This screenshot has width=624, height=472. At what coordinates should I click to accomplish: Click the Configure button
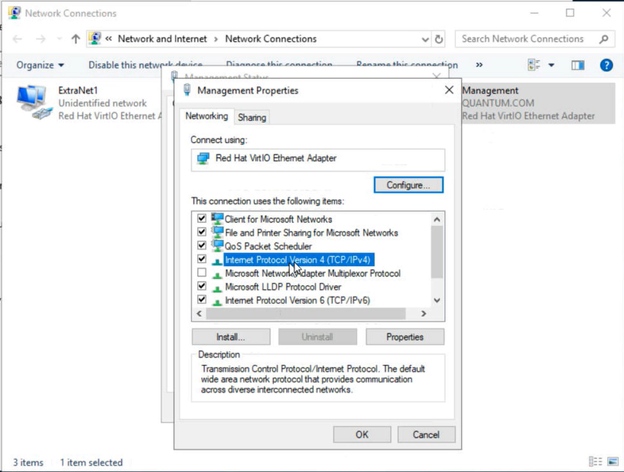[x=408, y=185]
